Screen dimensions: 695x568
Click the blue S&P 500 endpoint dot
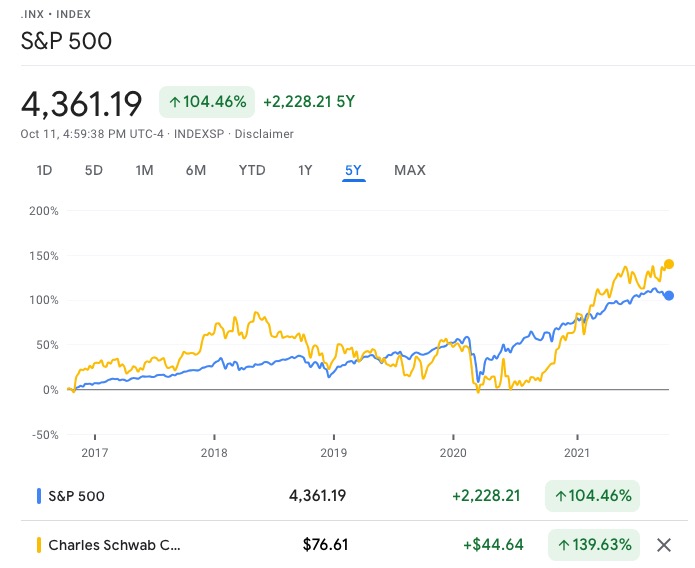pos(669,295)
